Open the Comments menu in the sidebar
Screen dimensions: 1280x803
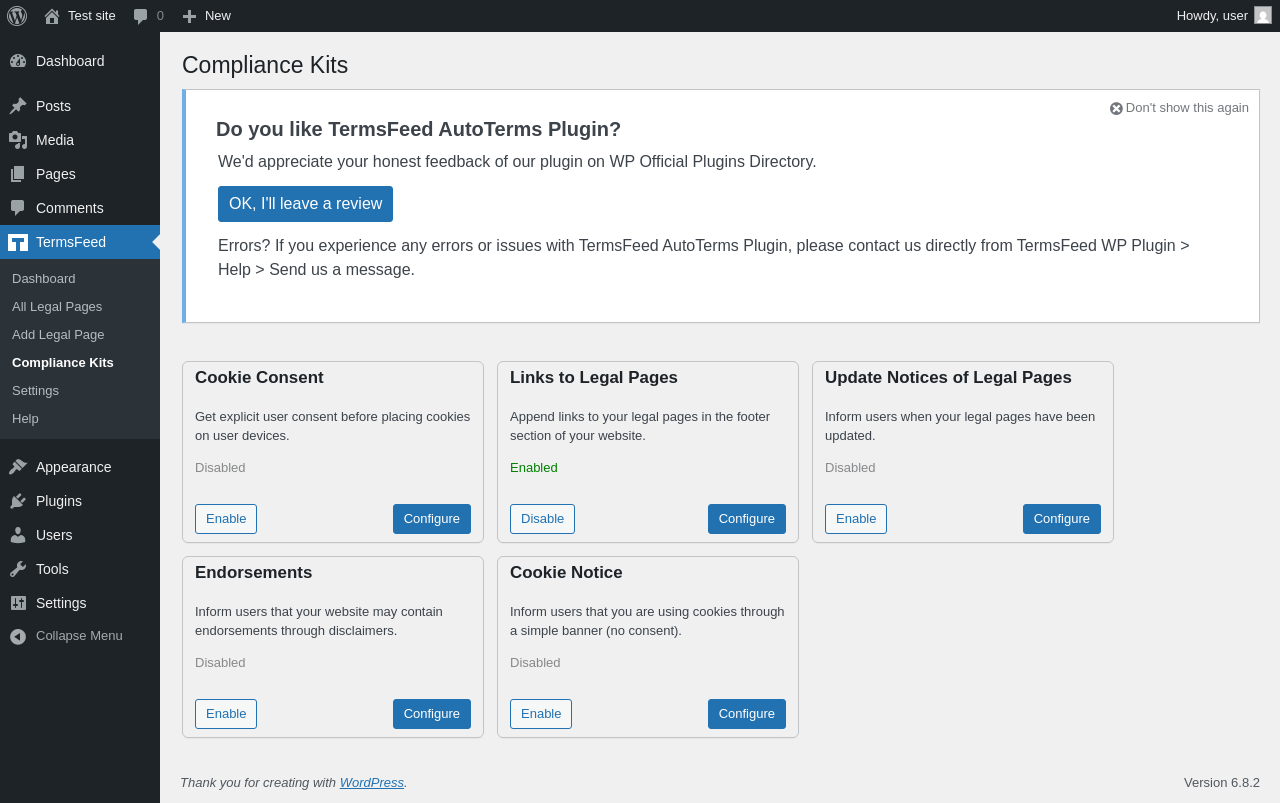click(x=80, y=208)
